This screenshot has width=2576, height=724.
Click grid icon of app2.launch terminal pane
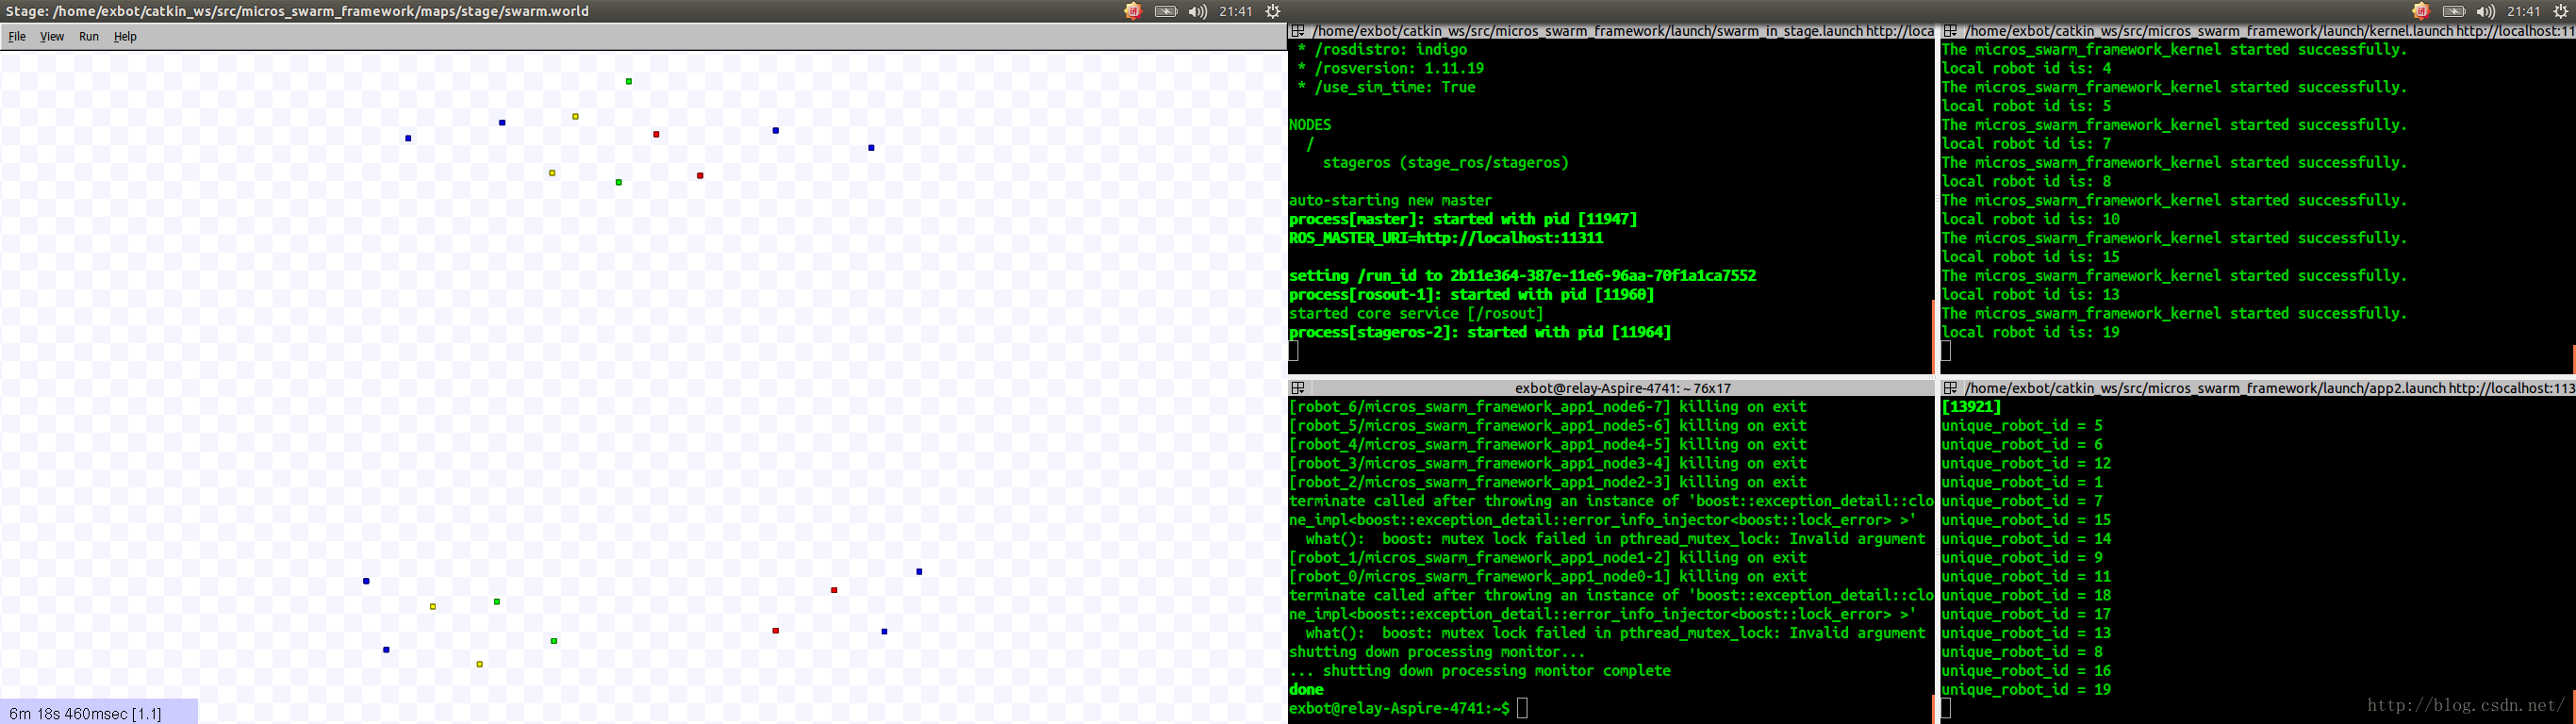1950,388
